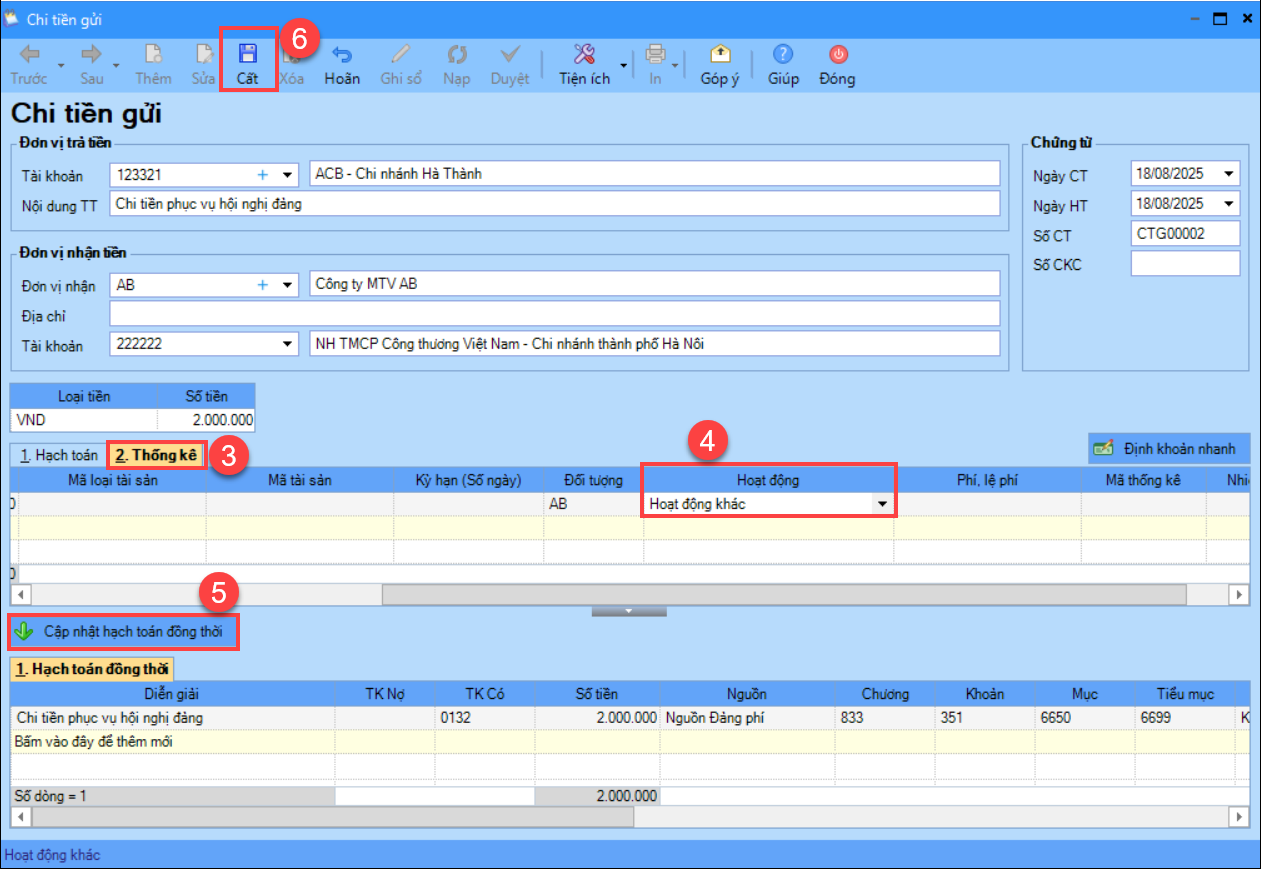Click the Nạp (reload) toolbar icon

click(456, 55)
